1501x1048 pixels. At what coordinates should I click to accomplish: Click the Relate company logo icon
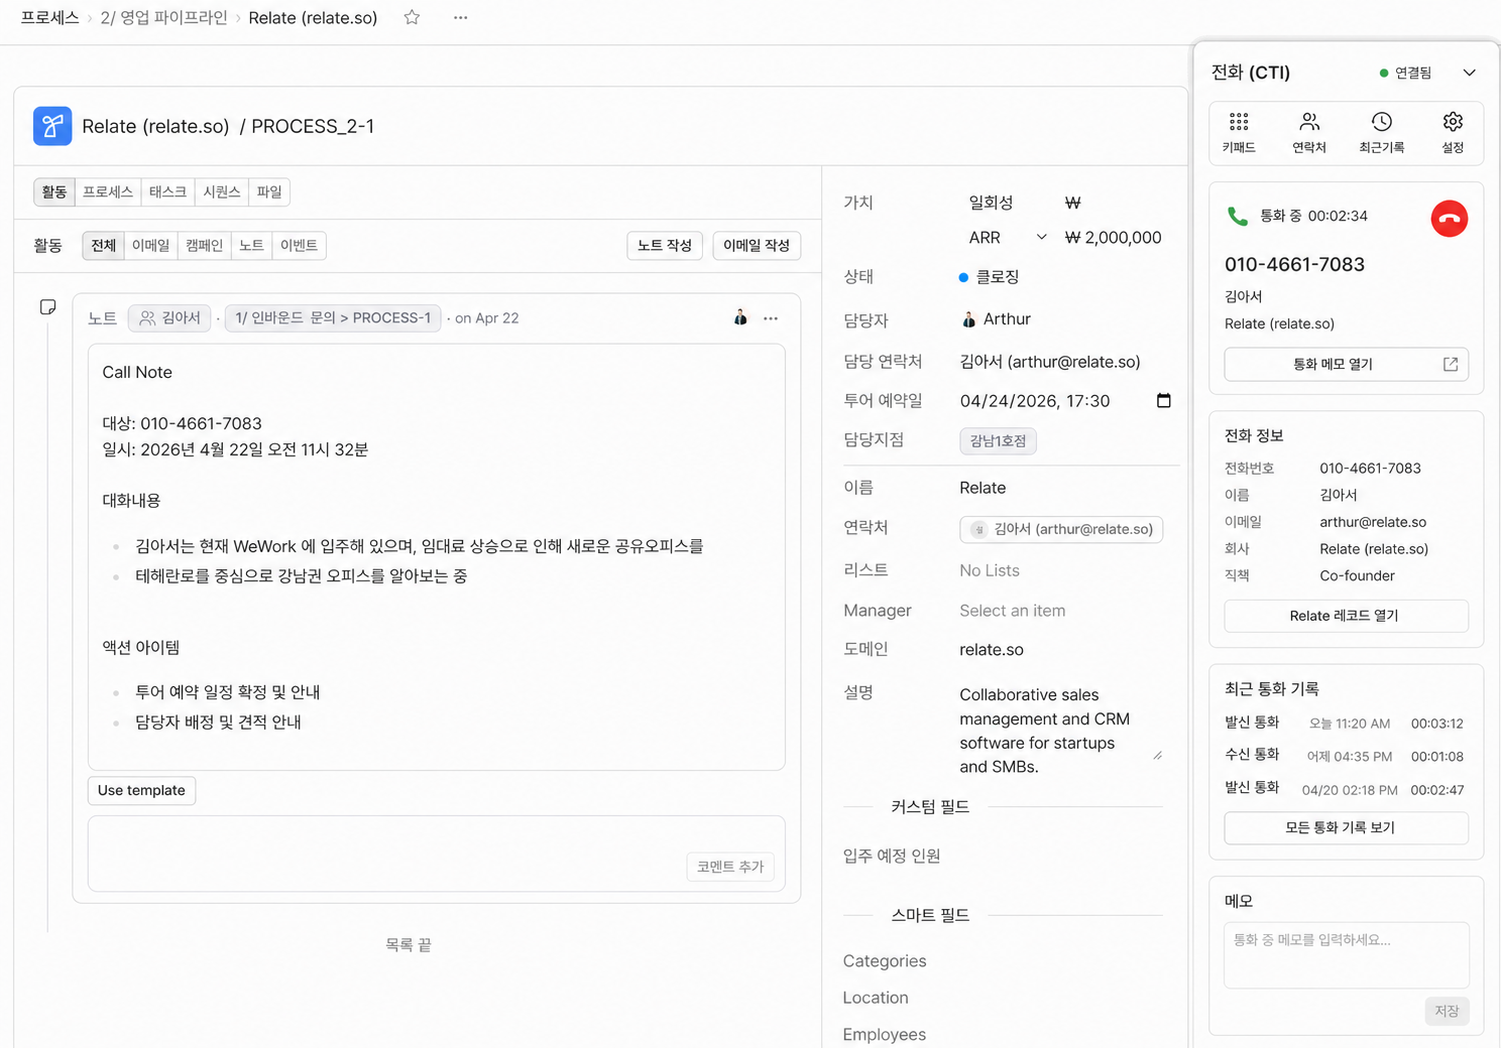[52, 126]
